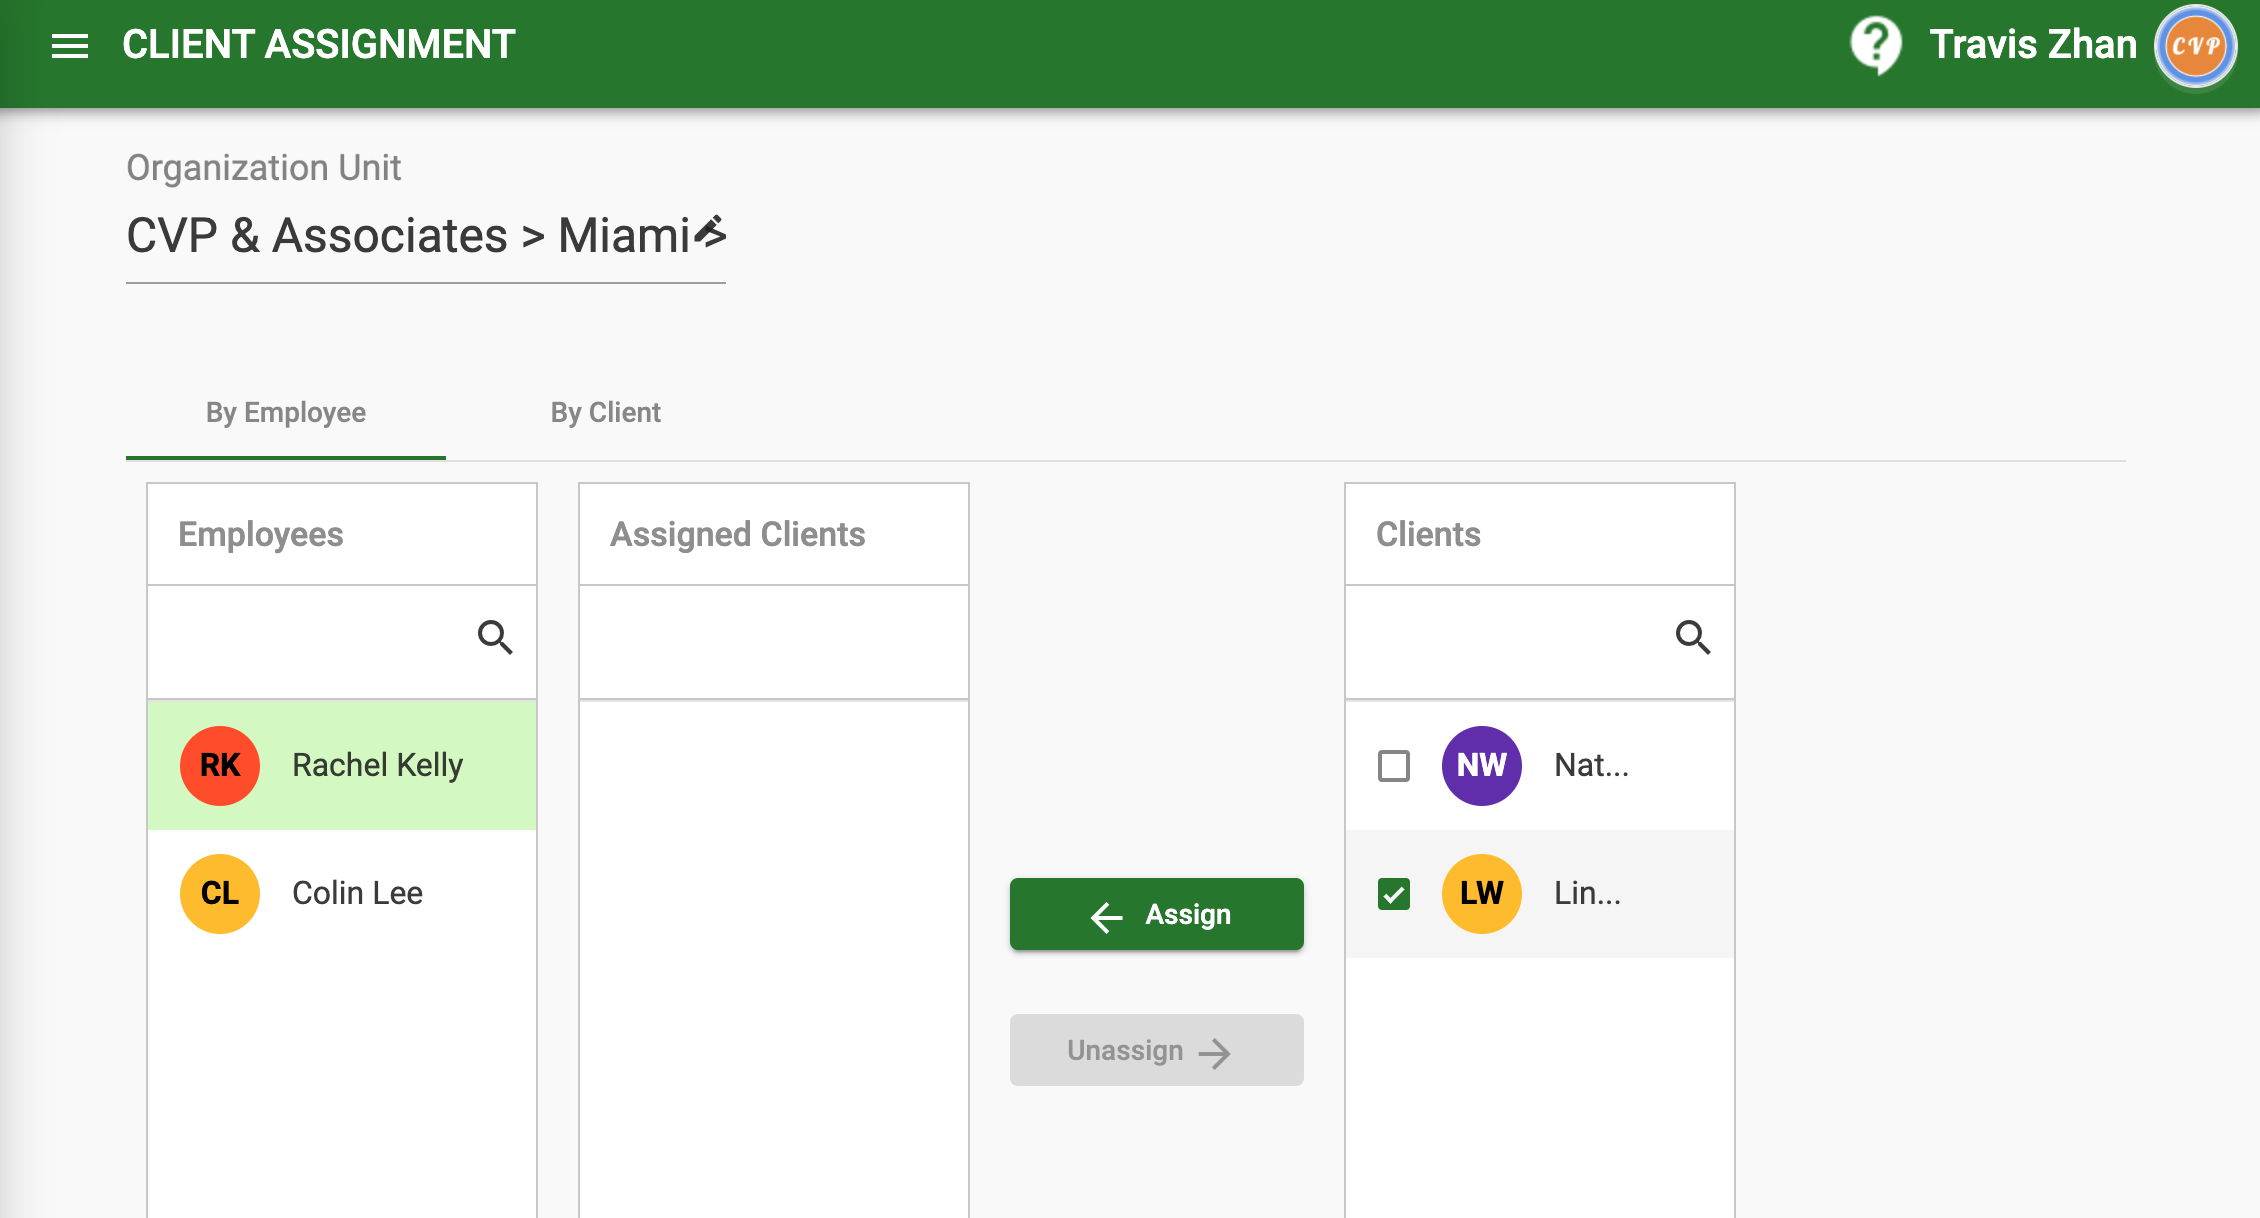
Task: Open the CVP user profile avatar
Action: tap(2195, 46)
